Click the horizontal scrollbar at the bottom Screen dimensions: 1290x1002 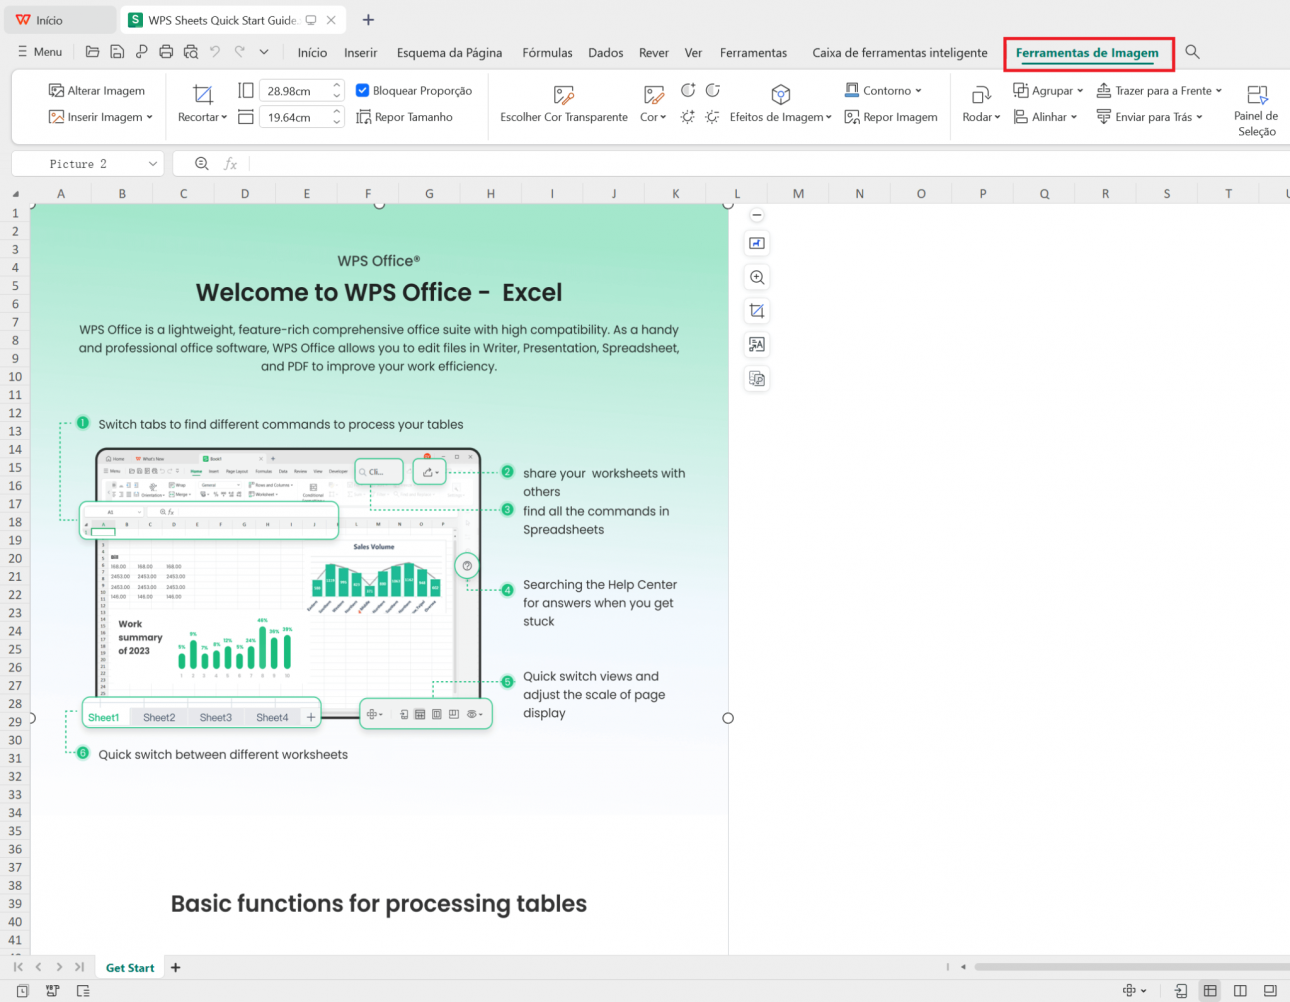coord(1130,967)
